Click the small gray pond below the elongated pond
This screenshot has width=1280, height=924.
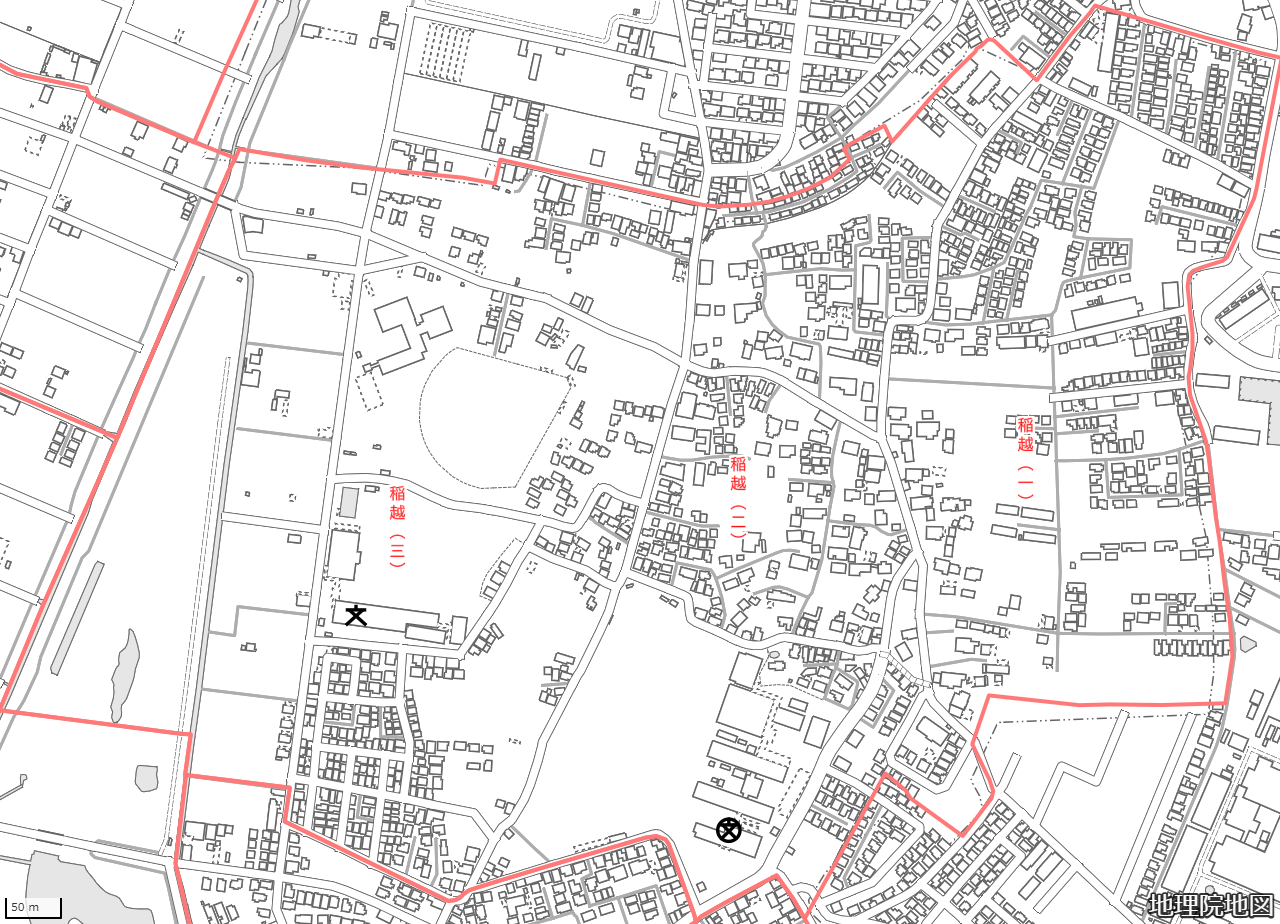click(x=147, y=778)
